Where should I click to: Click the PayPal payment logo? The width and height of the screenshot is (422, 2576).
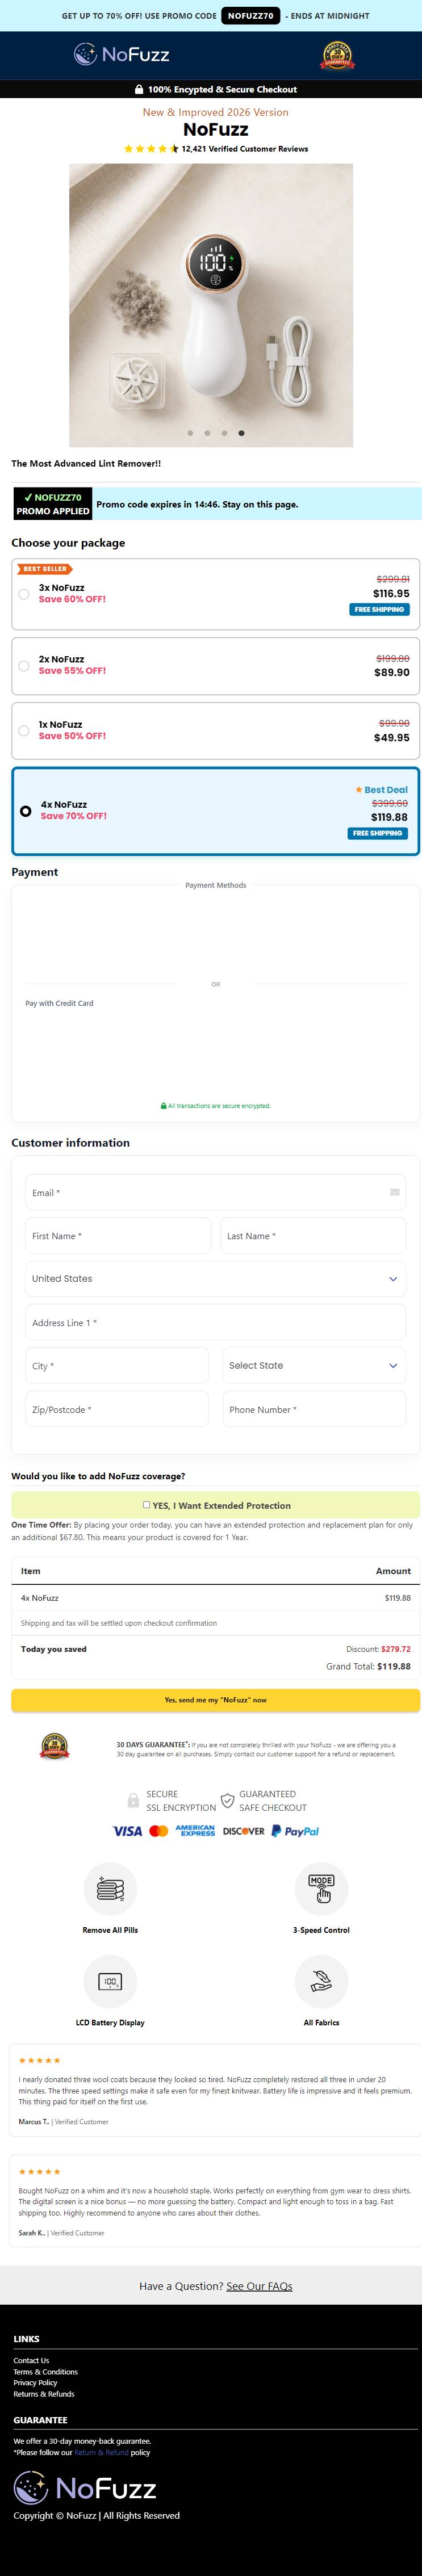(295, 1831)
